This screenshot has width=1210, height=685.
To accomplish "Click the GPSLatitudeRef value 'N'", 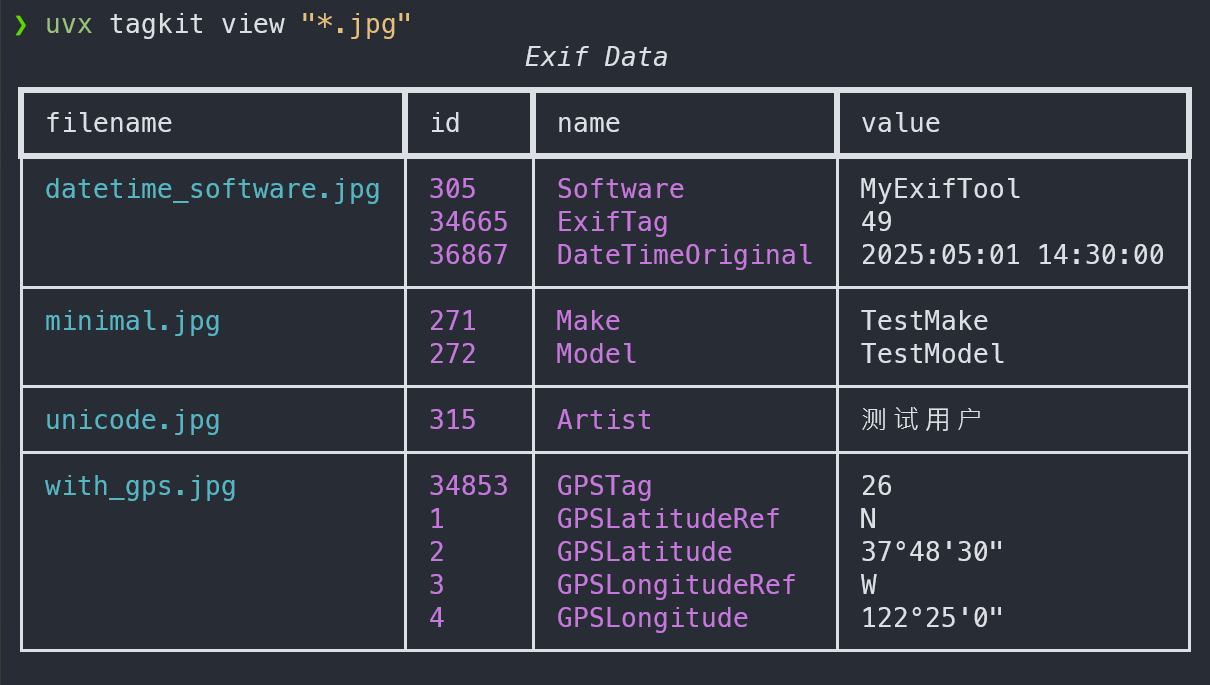I will coord(868,519).
